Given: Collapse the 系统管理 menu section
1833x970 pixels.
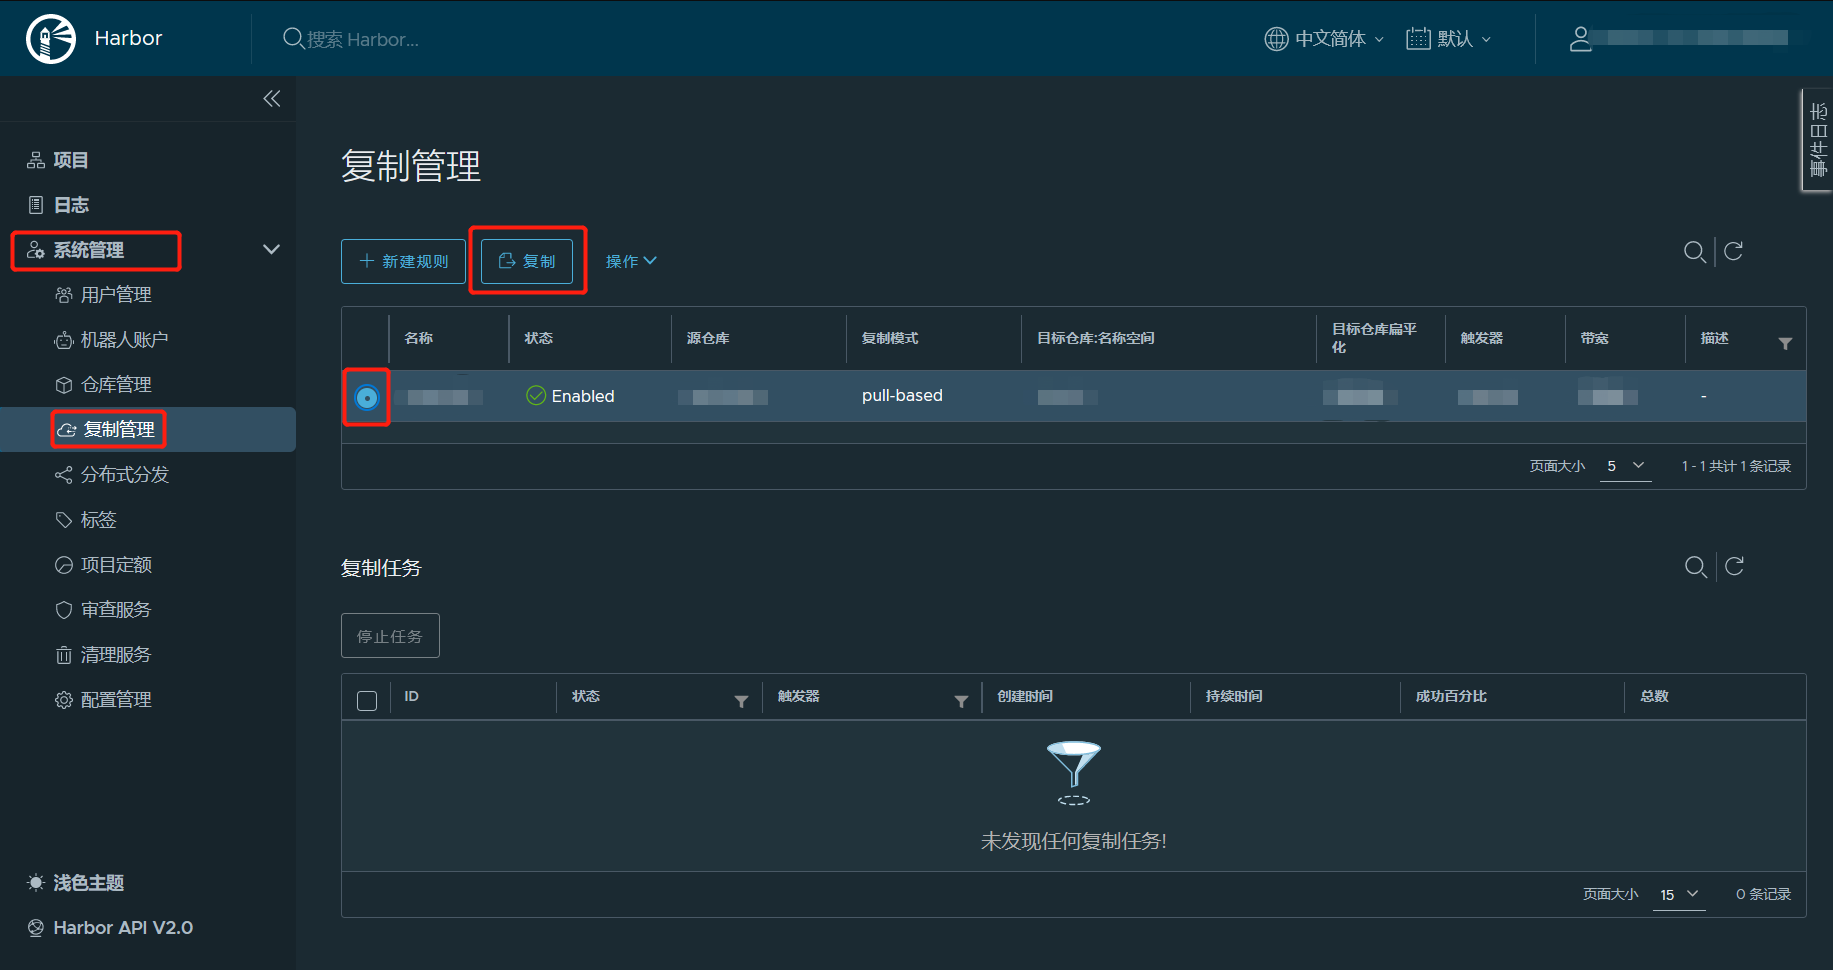Looking at the screenshot, I should coord(271,249).
